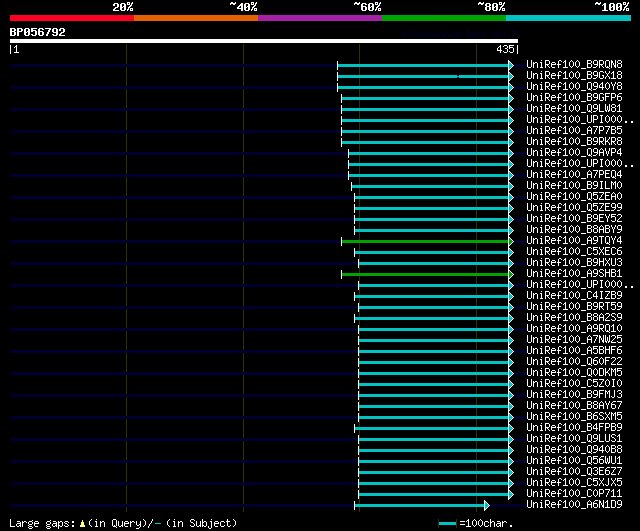Click the 435 end position label
Image resolution: width=640 pixels, height=531 pixels.
click(505, 49)
